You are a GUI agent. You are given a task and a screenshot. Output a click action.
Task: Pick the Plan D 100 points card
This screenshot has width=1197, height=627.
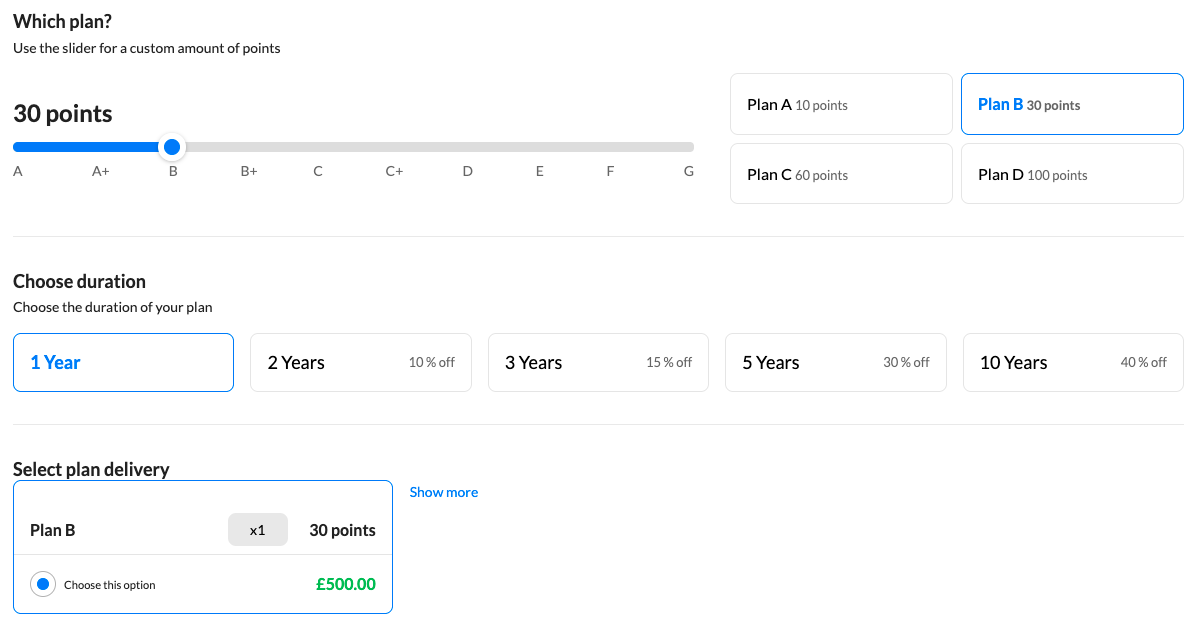point(1072,173)
